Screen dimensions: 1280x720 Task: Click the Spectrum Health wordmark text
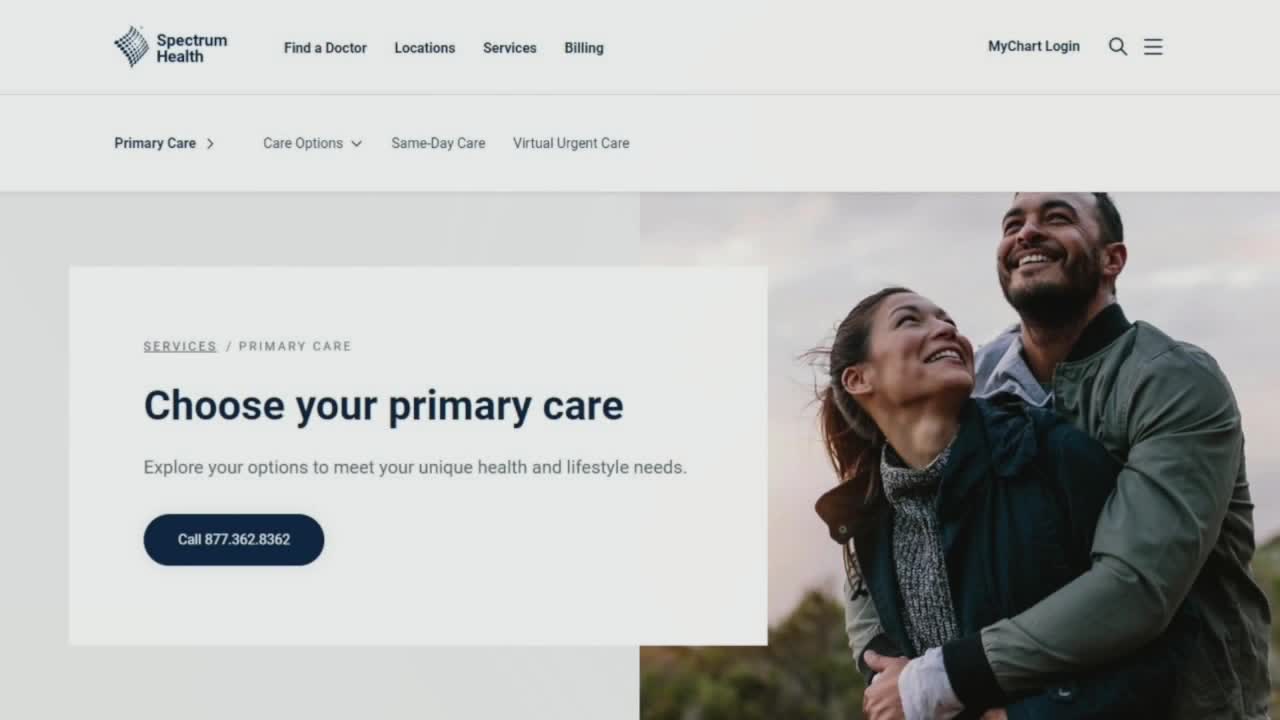click(x=191, y=48)
